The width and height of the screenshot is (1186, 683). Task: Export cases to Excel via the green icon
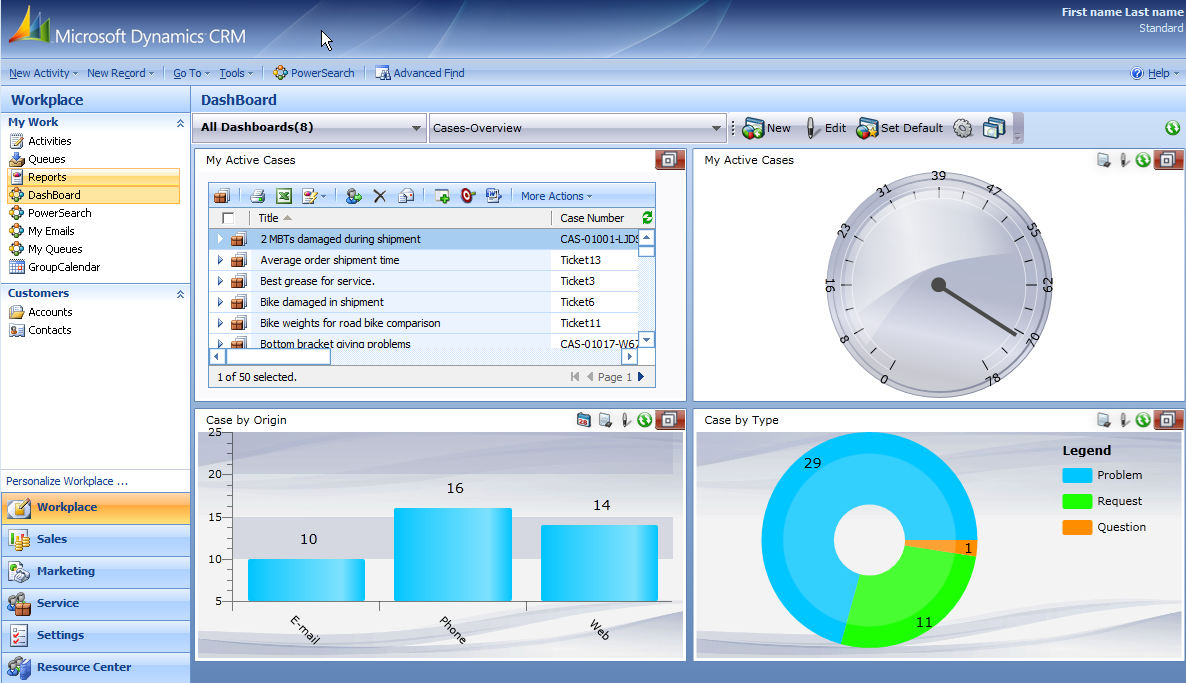click(x=283, y=196)
